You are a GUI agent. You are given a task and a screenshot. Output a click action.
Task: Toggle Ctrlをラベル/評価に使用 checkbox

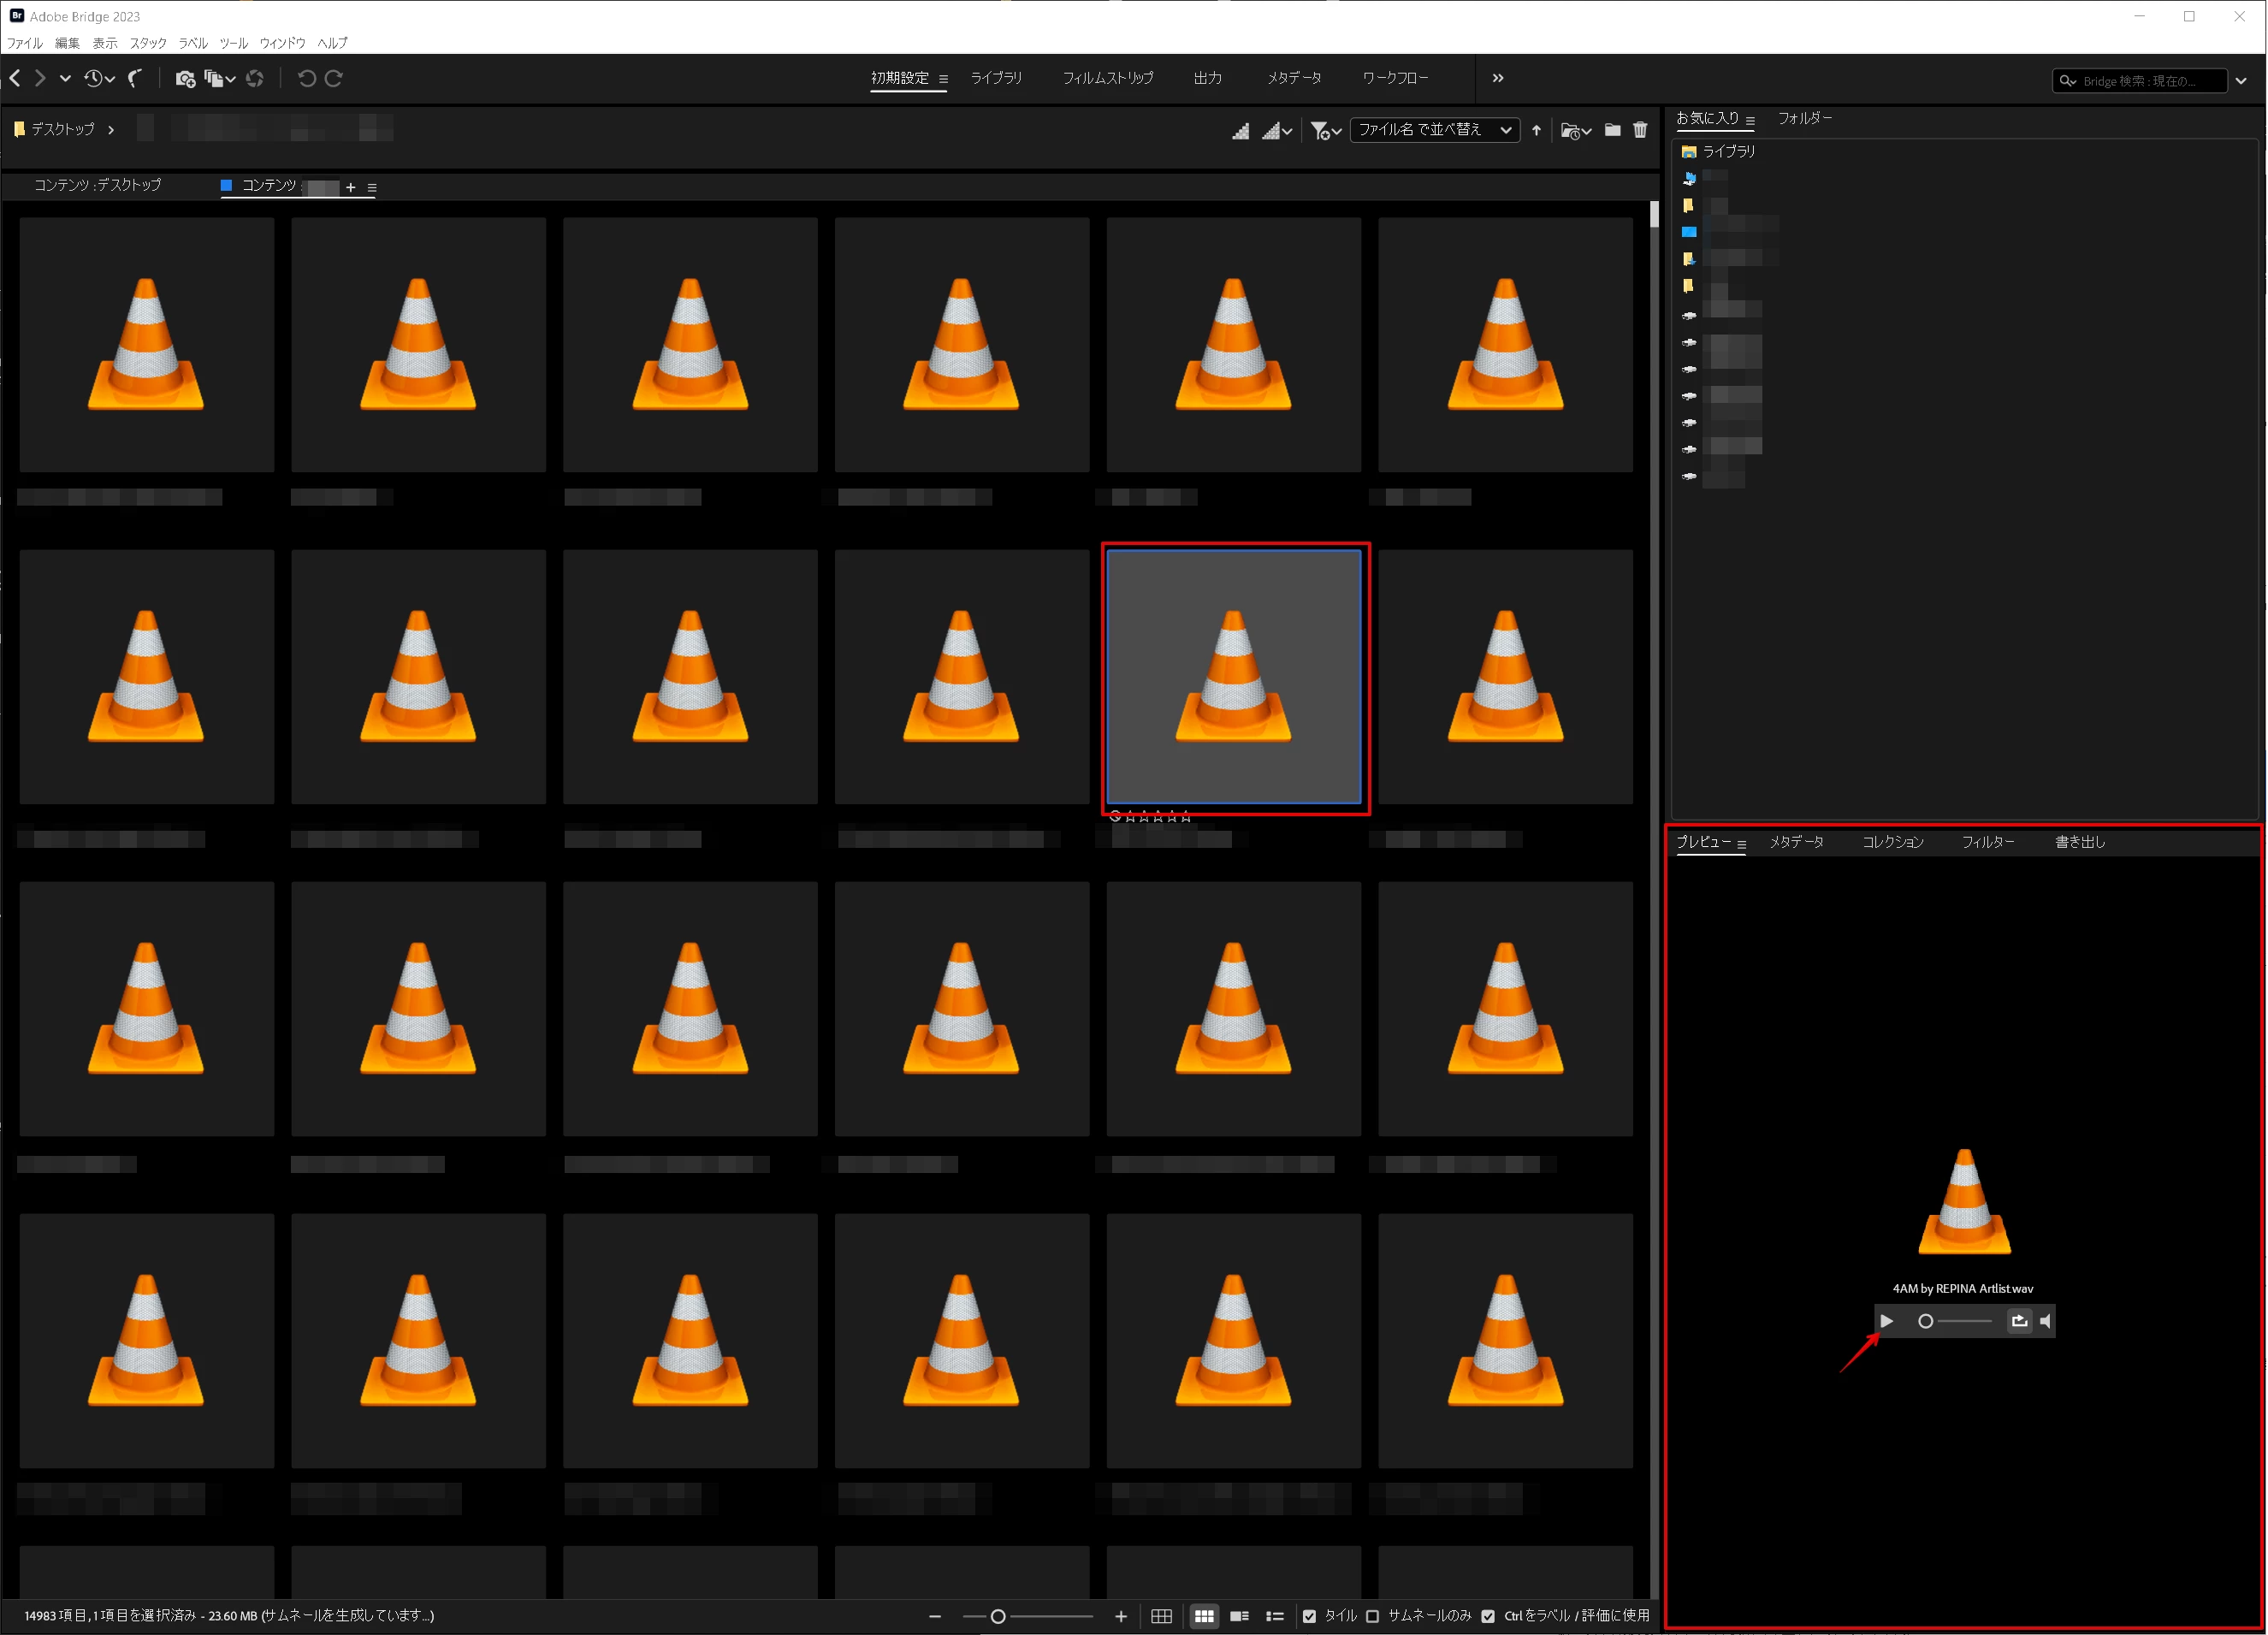pyautogui.click(x=1488, y=1616)
